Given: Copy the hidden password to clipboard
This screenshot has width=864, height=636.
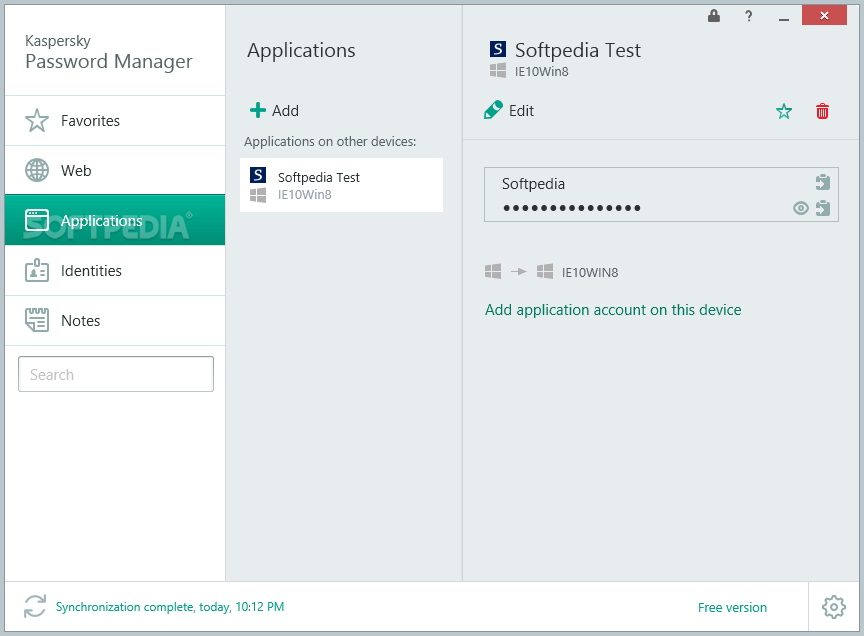Looking at the screenshot, I should click(x=823, y=208).
